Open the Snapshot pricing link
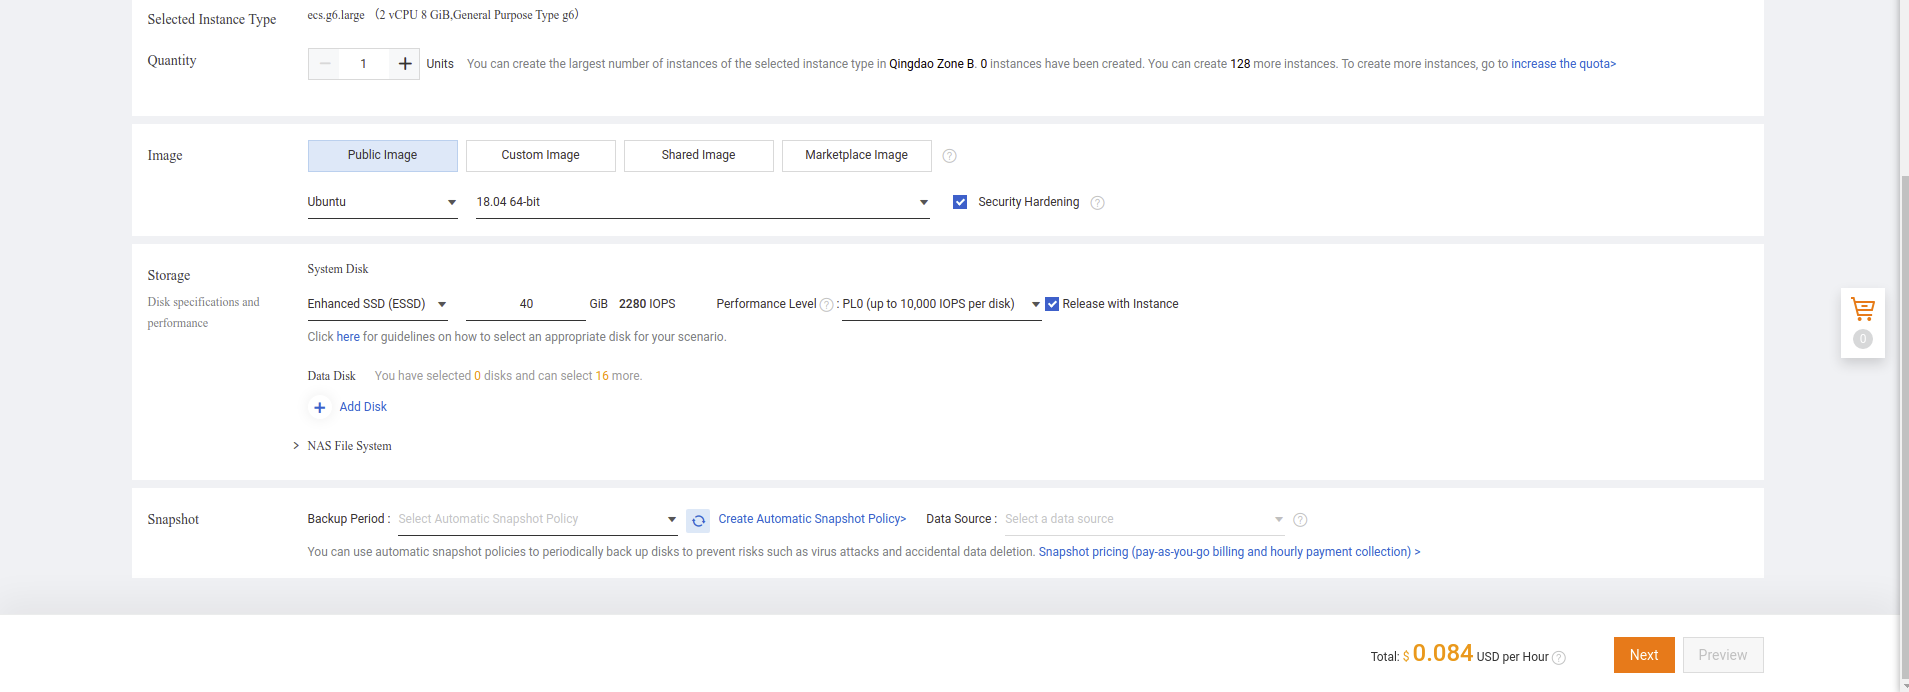This screenshot has width=1909, height=692. click(x=1229, y=552)
